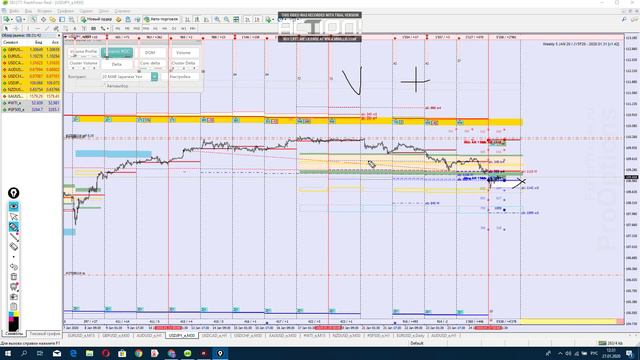Expand indicators dropdown arrow
The image size is (640, 360).
pyautogui.click(x=273, y=19)
